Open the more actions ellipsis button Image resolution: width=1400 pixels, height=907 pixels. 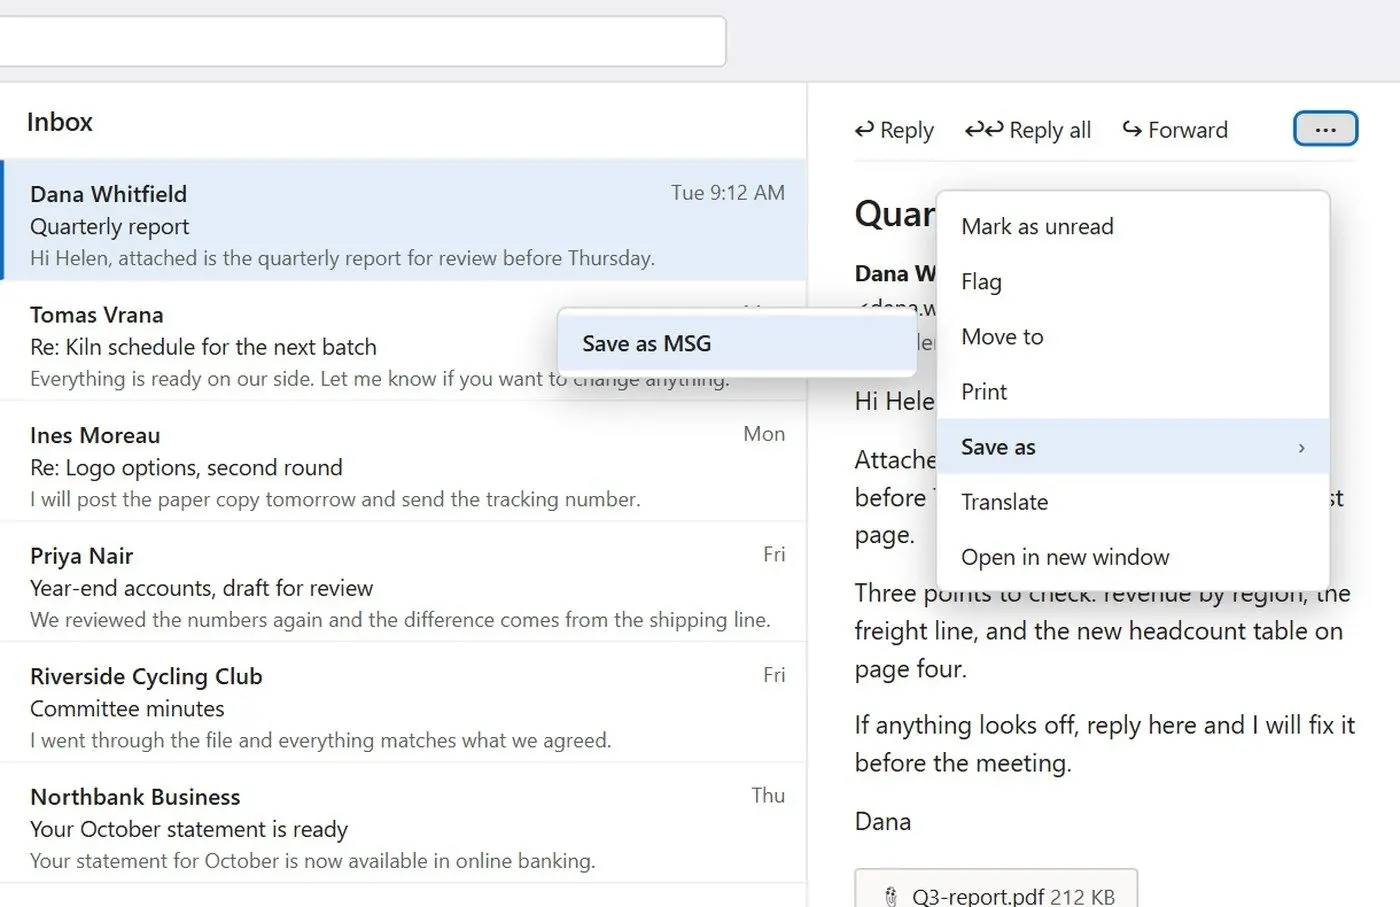click(x=1325, y=129)
